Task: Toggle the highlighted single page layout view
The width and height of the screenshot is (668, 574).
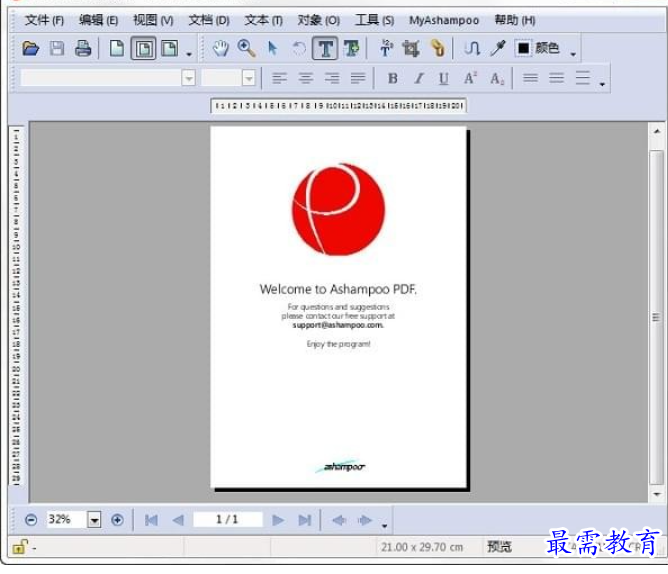Action: click(x=143, y=49)
